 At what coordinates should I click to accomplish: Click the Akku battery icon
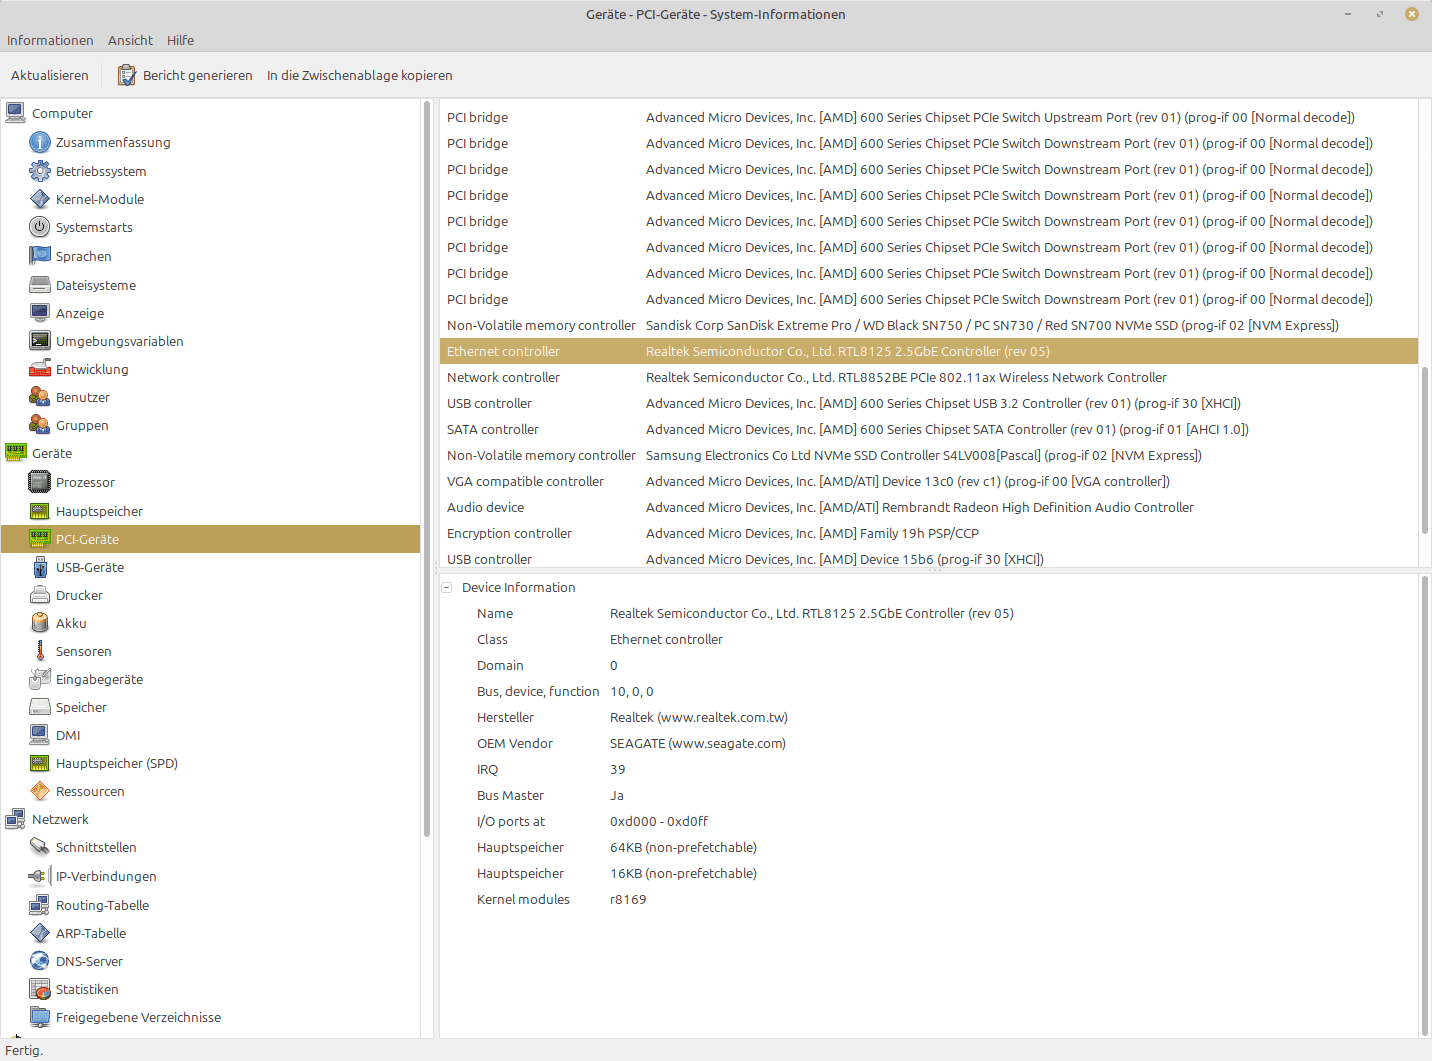pos(40,623)
